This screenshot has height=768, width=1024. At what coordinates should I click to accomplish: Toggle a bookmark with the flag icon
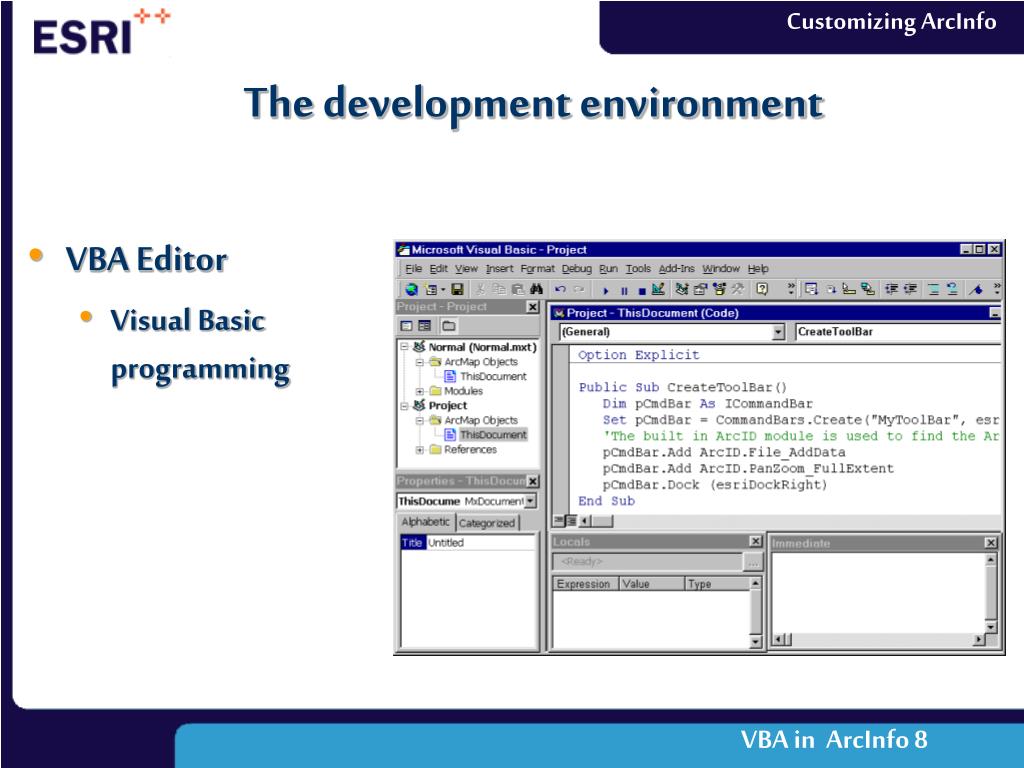[x=976, y=289]
